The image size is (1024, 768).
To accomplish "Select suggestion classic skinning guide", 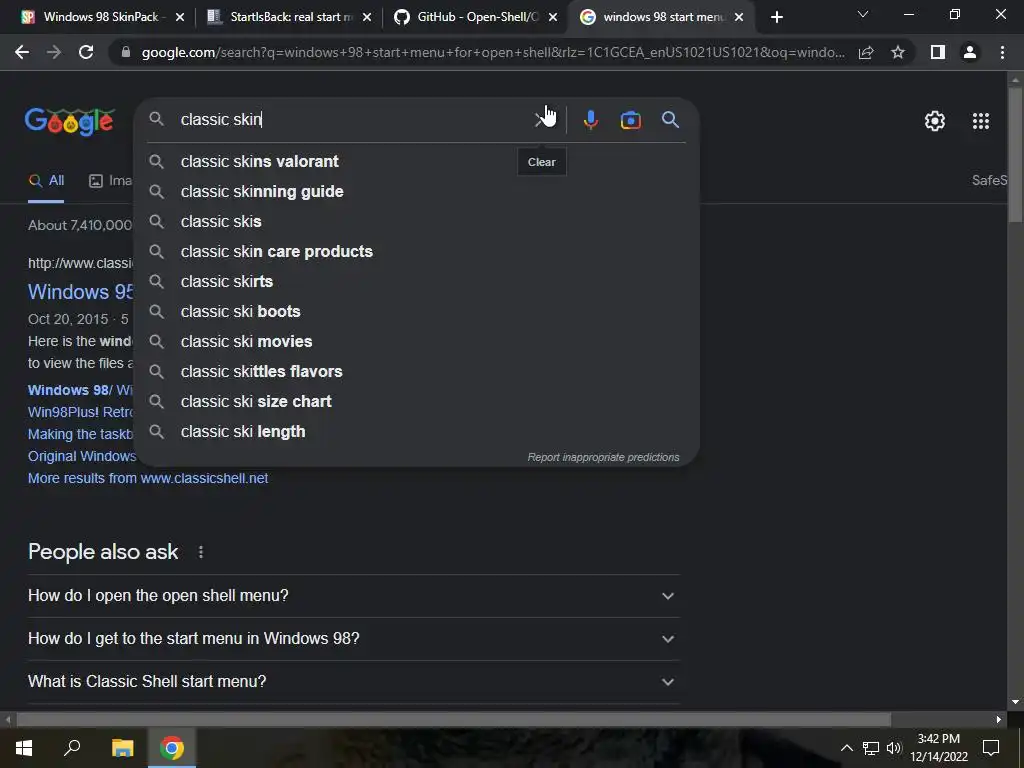I will [x=417, y=191].
